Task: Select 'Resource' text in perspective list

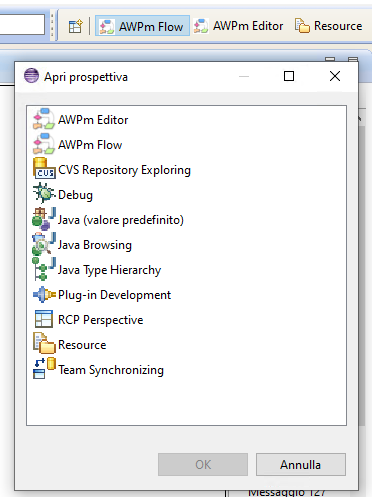Action: pyautogui.click(x=82, y=345)
